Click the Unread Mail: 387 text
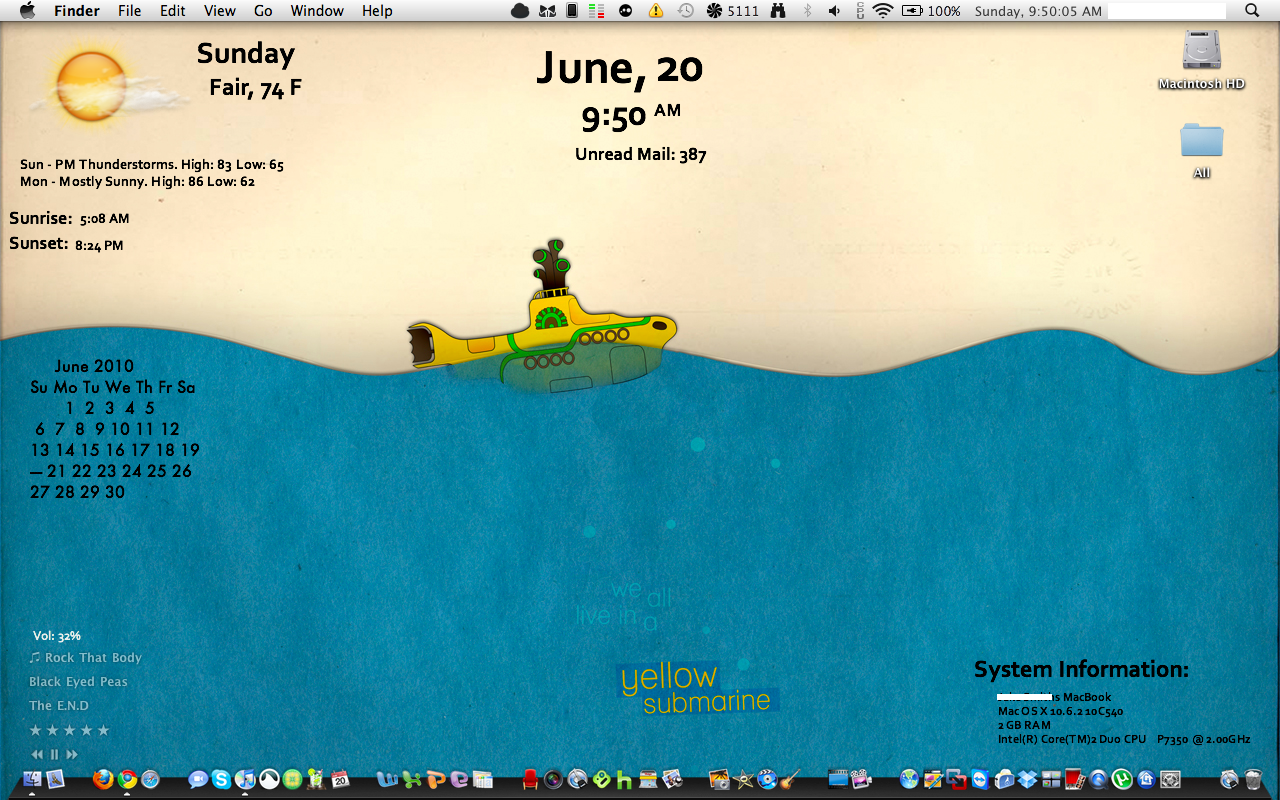The width and height of the screenshot is (1280, 800). pyautogui.click(x=641, y=154)
